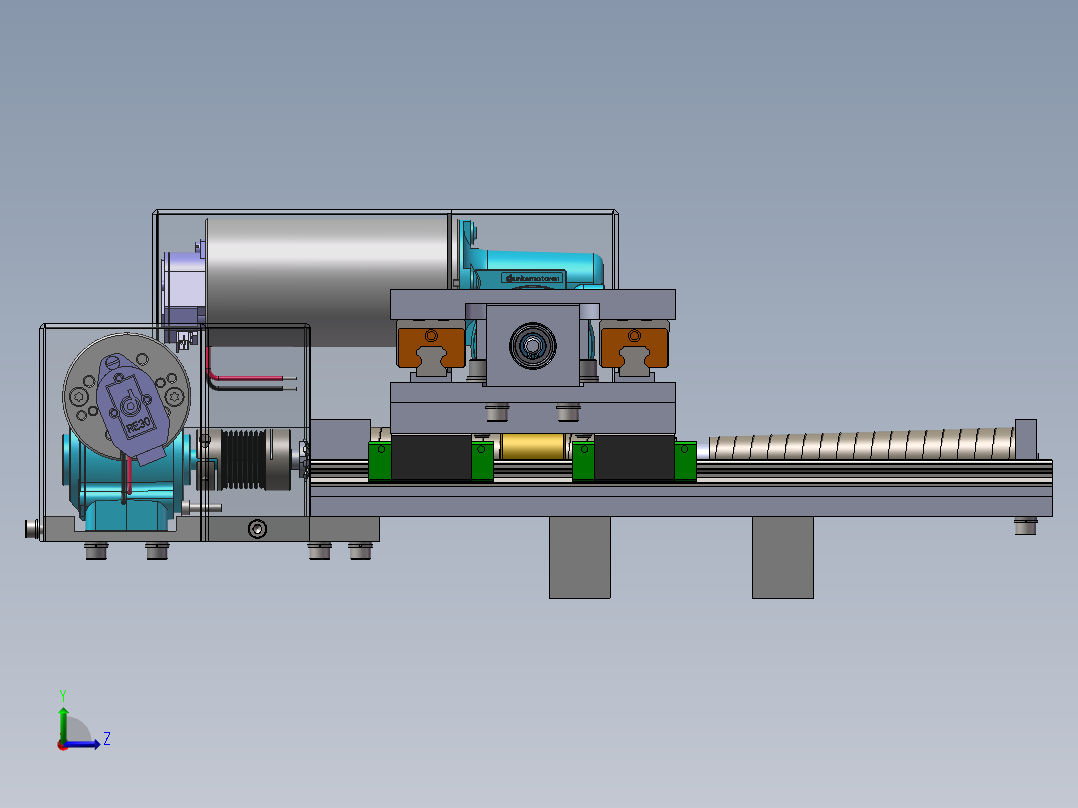
Task: Click the dunkermotoren label on cyan gearbox
Action: (x=534, y=279)
